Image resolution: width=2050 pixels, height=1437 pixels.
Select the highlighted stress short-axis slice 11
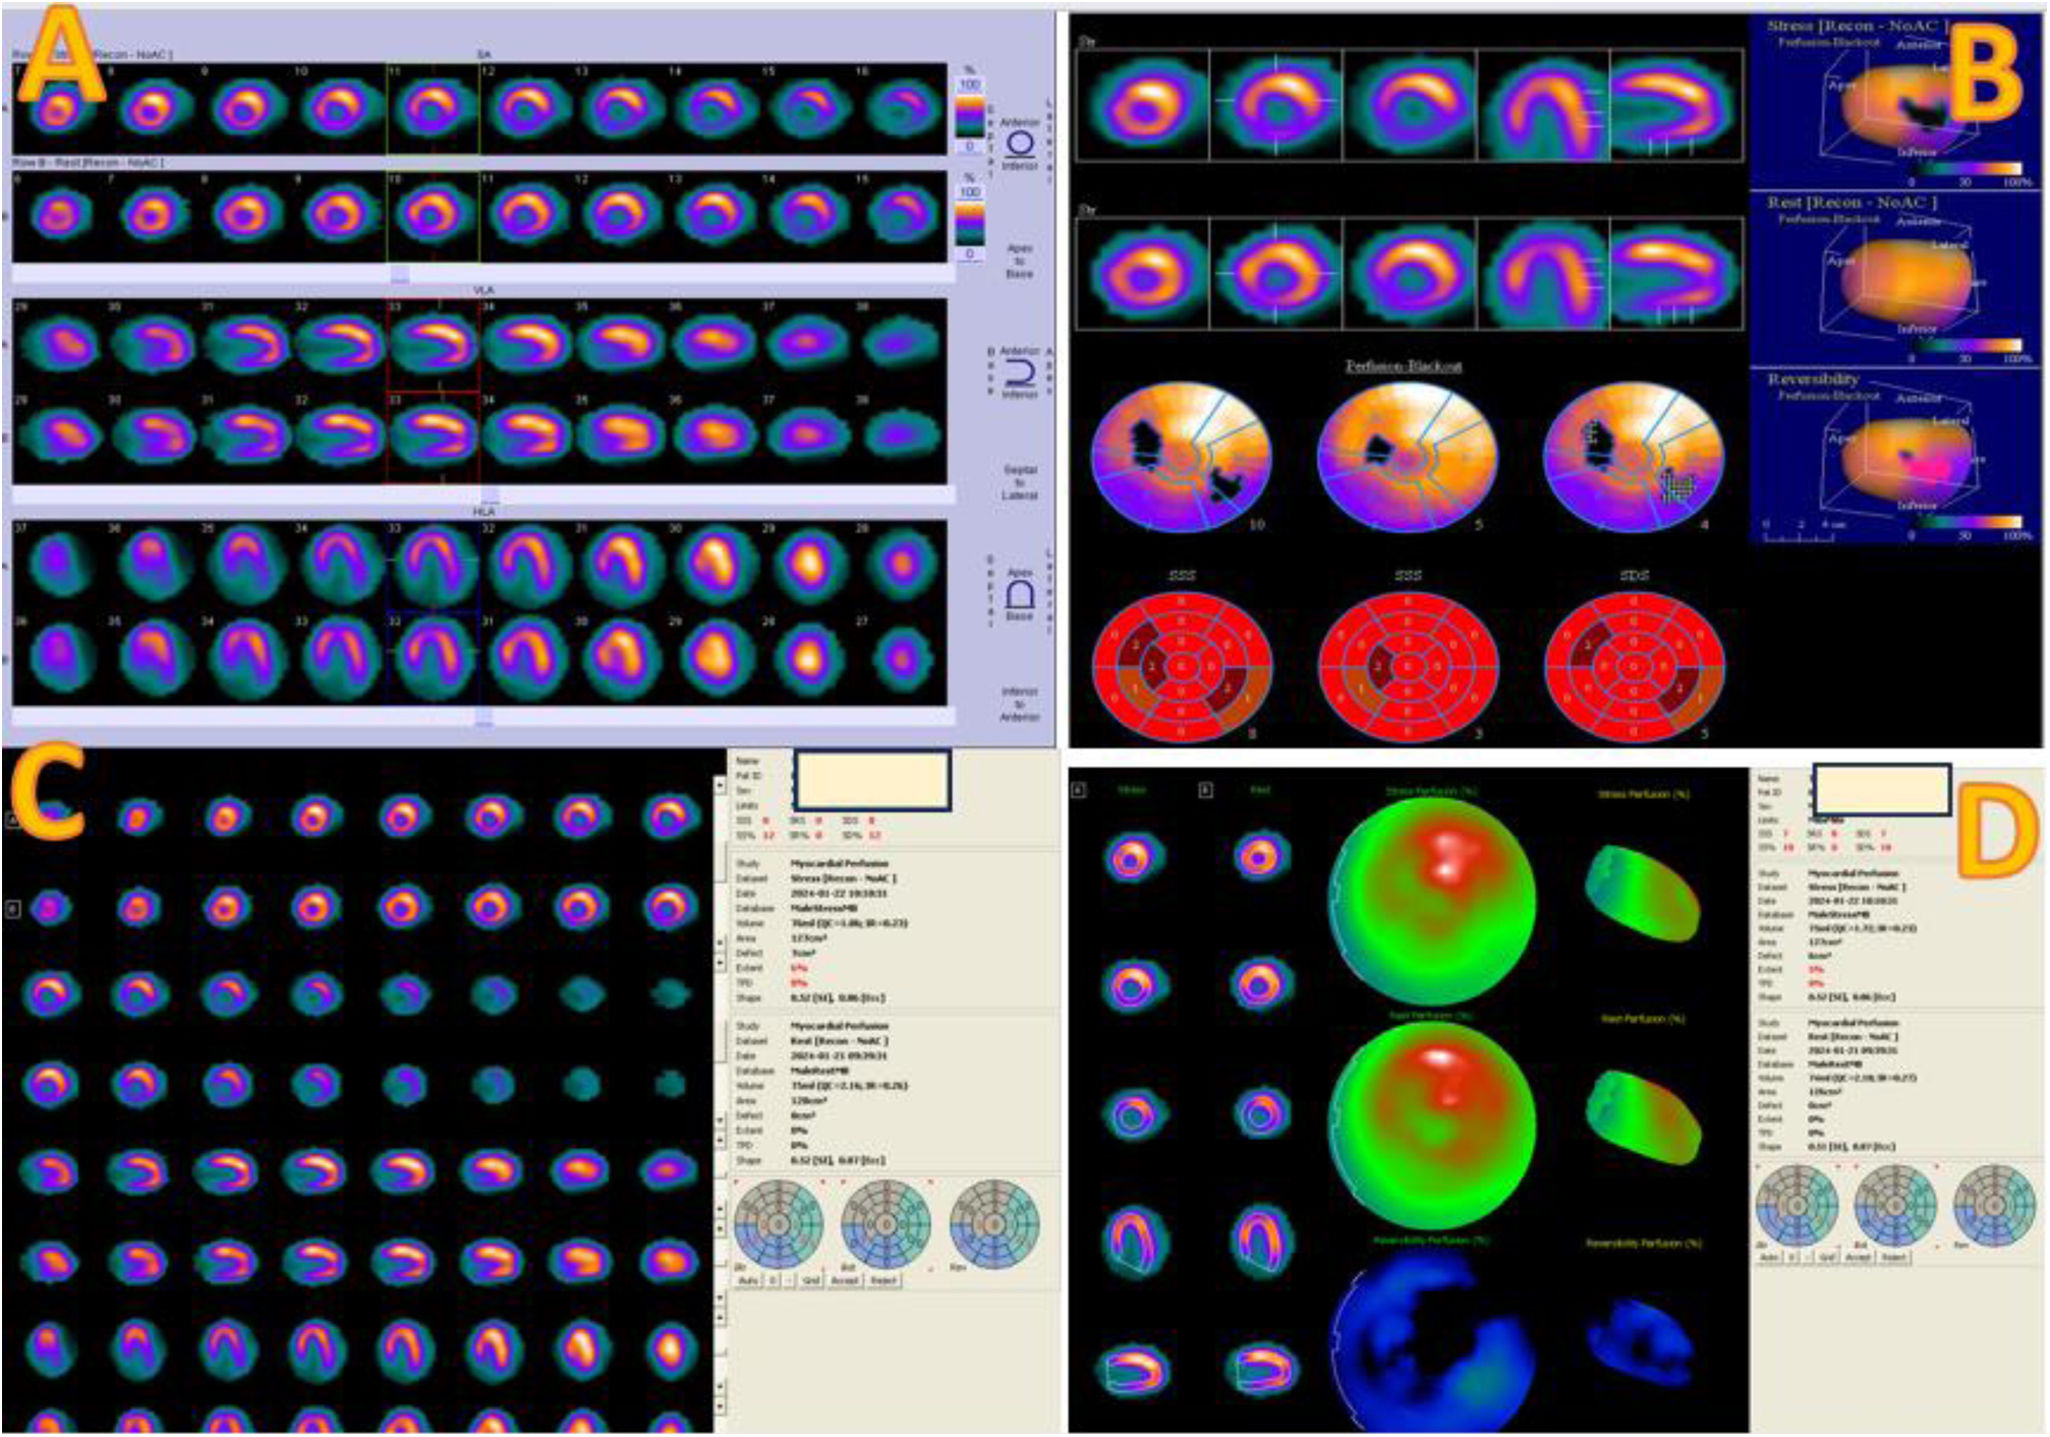point(433,108)
